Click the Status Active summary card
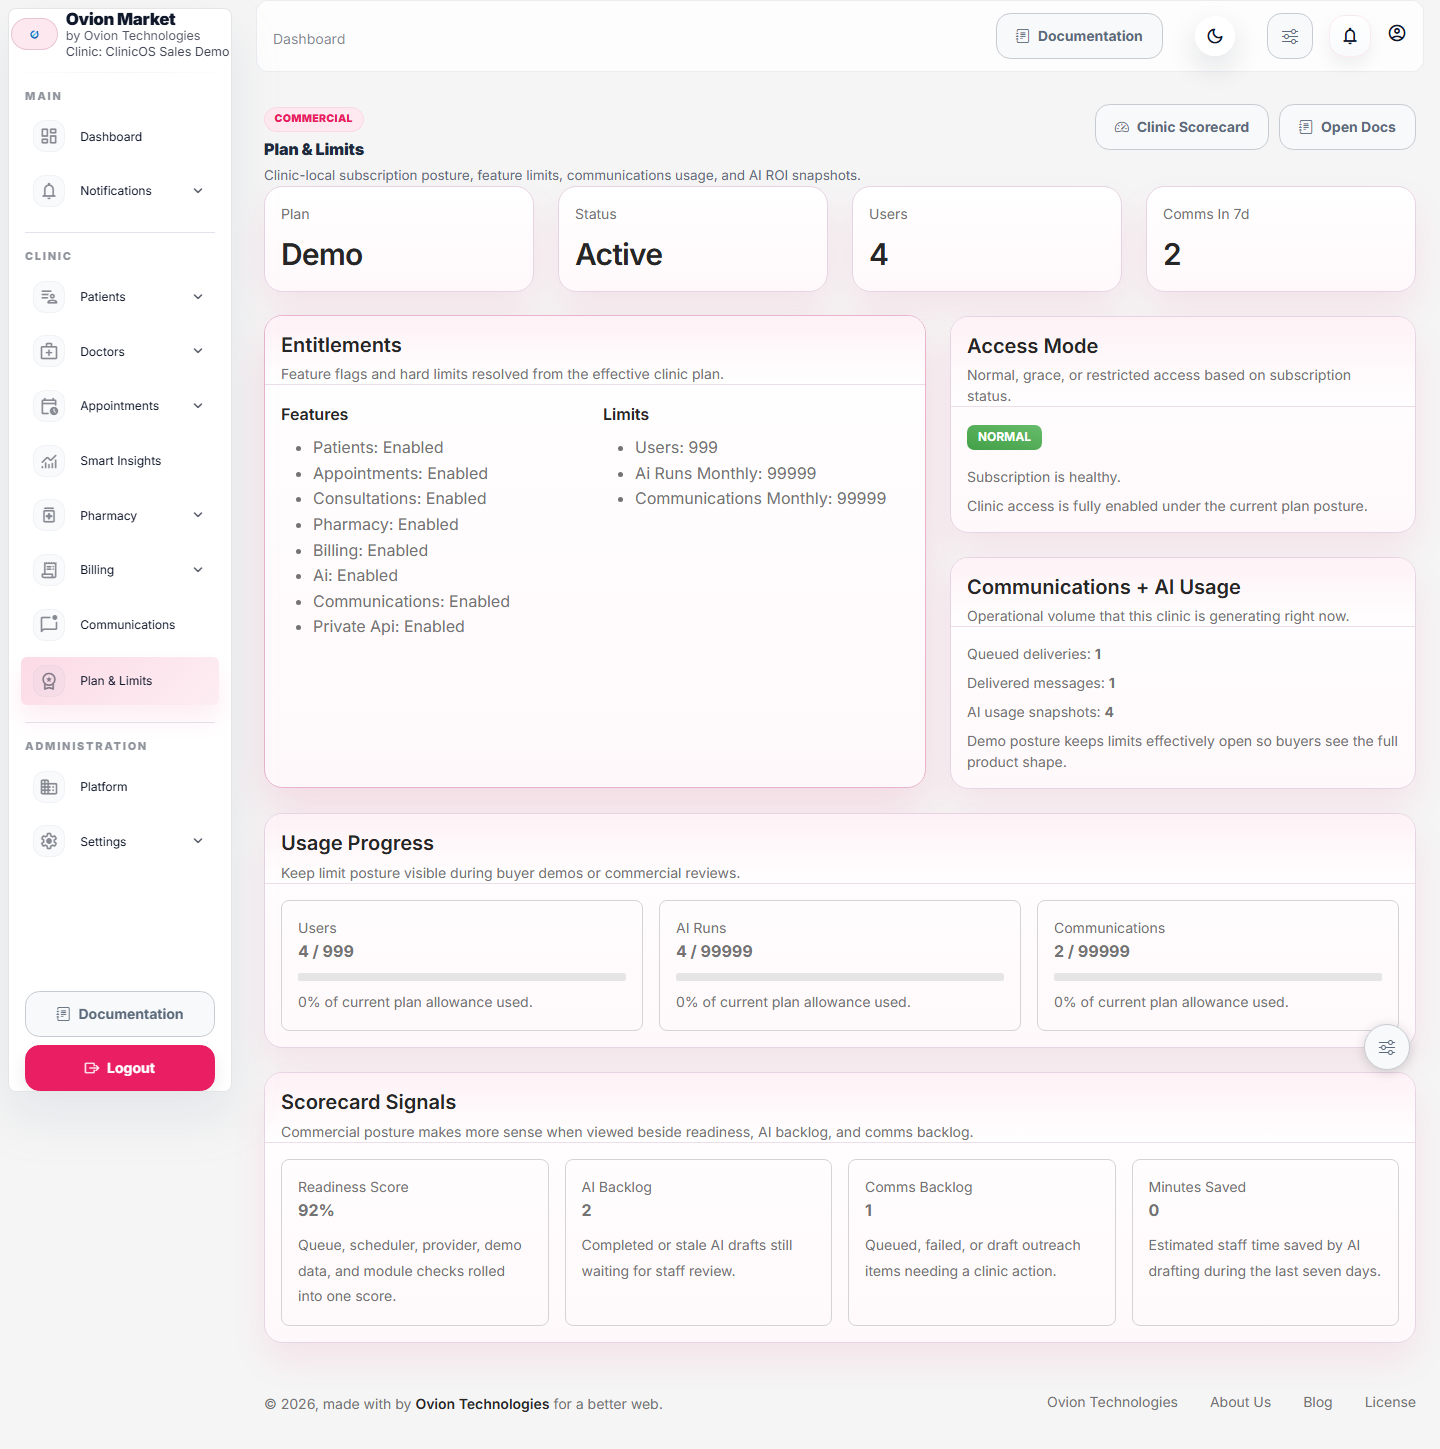The height and width of the screenshot is (1449, 1440). click(x=693, y=239)
